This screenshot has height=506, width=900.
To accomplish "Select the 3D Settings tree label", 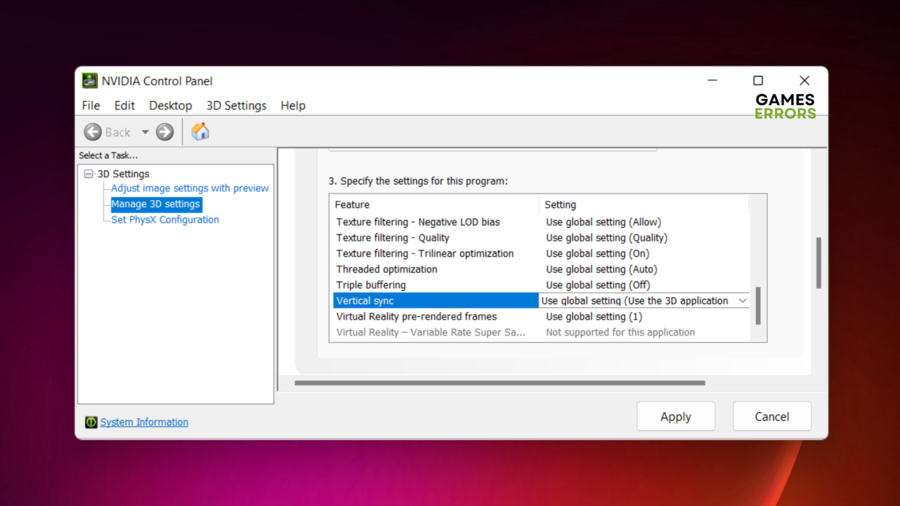I will (123, 174).
